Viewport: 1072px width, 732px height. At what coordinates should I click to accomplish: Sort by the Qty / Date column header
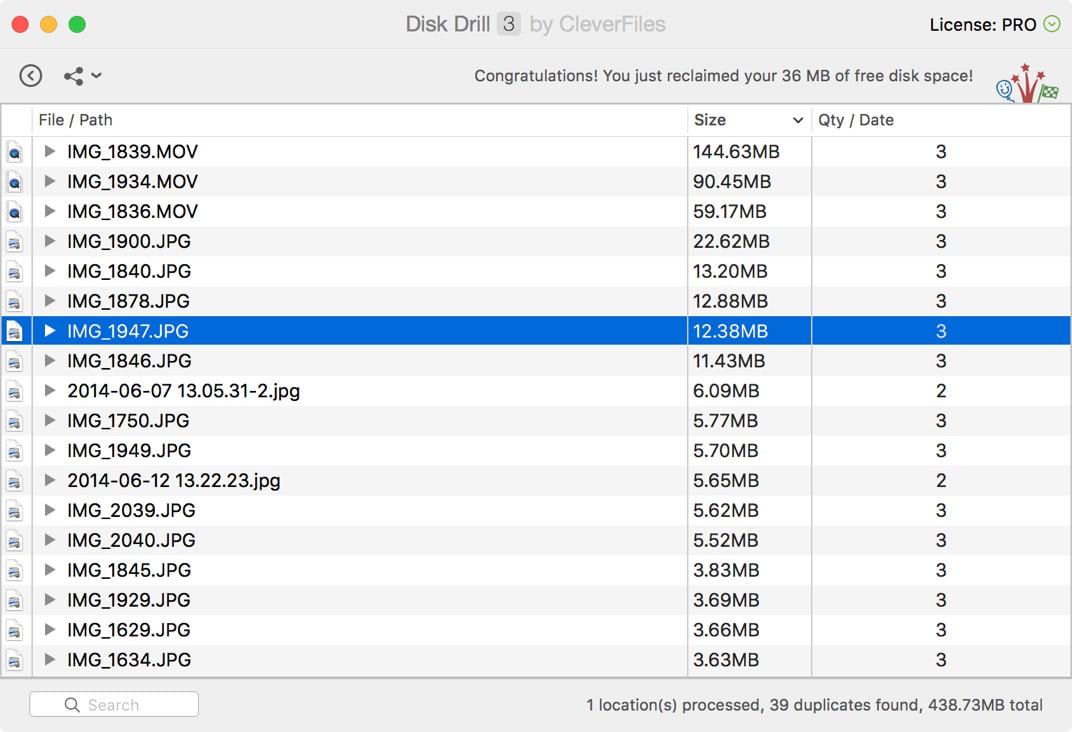941,120
